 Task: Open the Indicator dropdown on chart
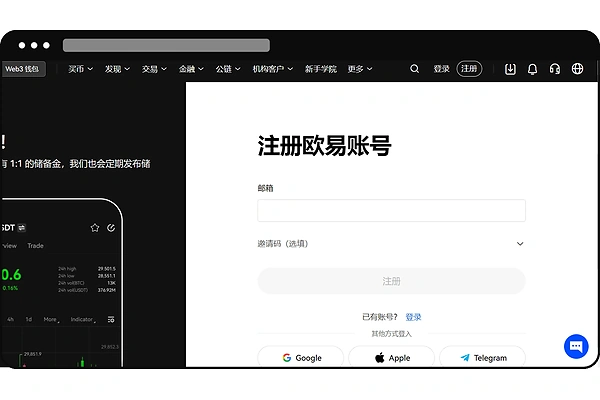tap(83, 319)
